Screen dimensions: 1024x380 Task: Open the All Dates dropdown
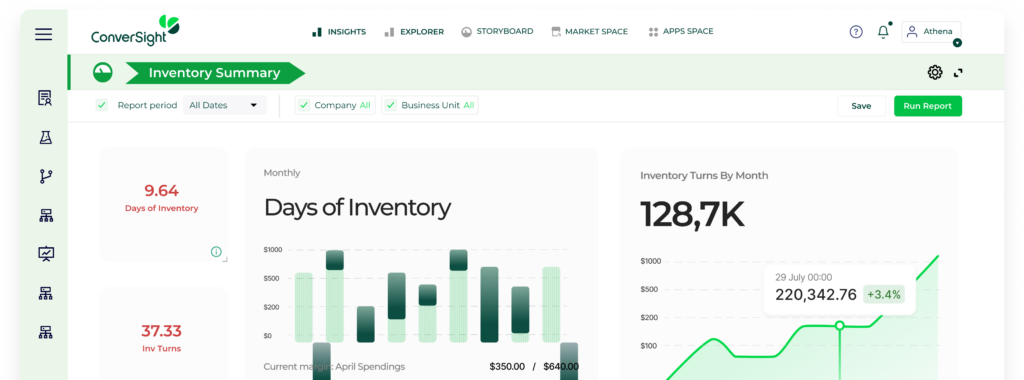click(225, 105)
